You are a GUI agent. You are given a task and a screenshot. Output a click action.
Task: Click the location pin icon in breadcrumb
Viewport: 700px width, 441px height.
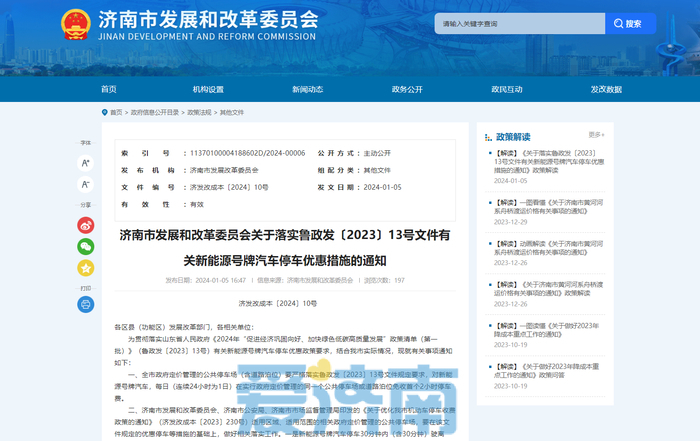pos(104,112)
